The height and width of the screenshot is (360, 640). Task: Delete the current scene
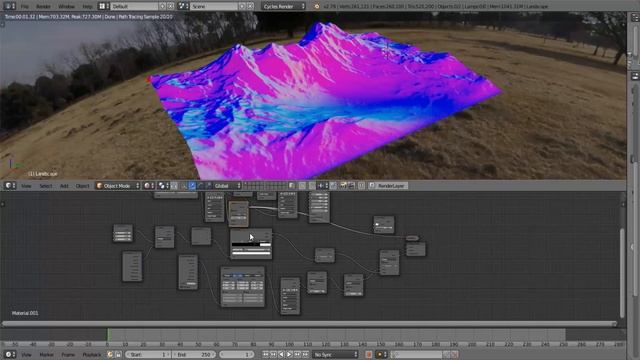click(250, 6)
